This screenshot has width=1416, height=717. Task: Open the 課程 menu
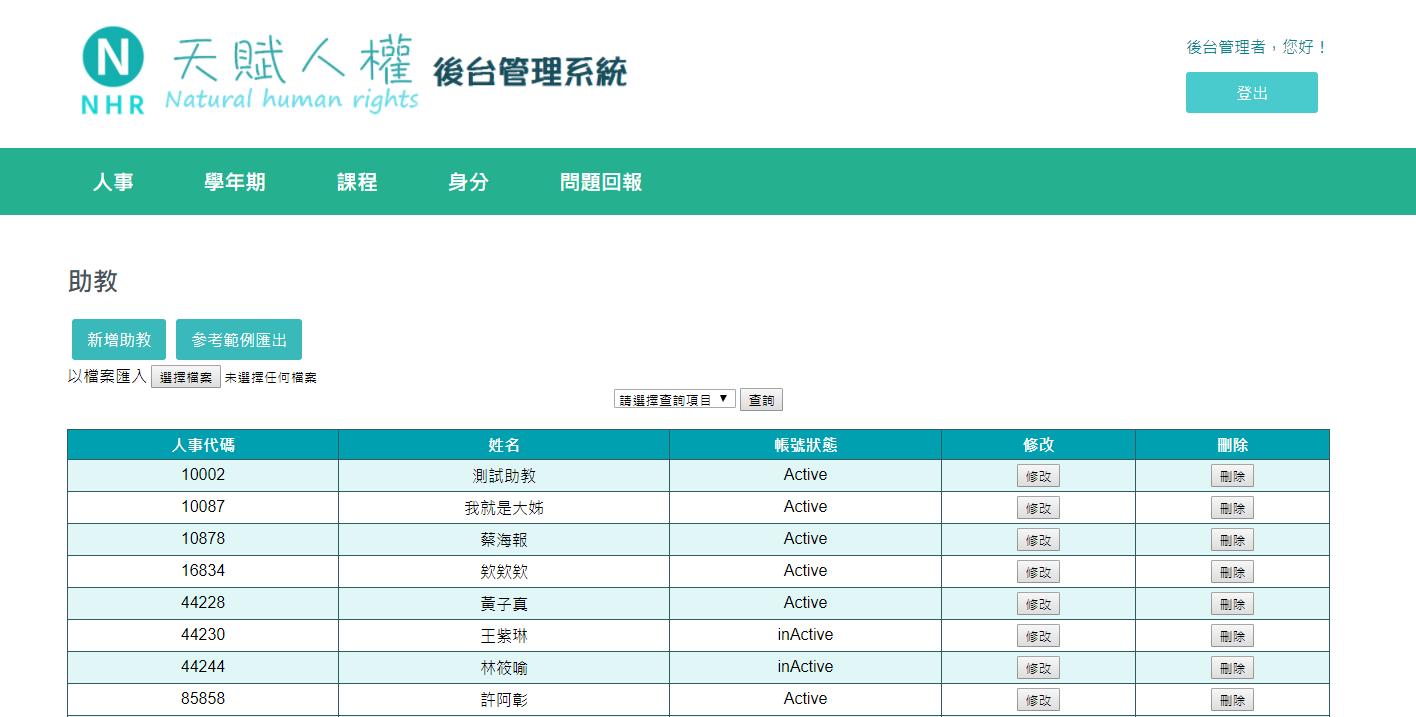[x=357, y=182]
